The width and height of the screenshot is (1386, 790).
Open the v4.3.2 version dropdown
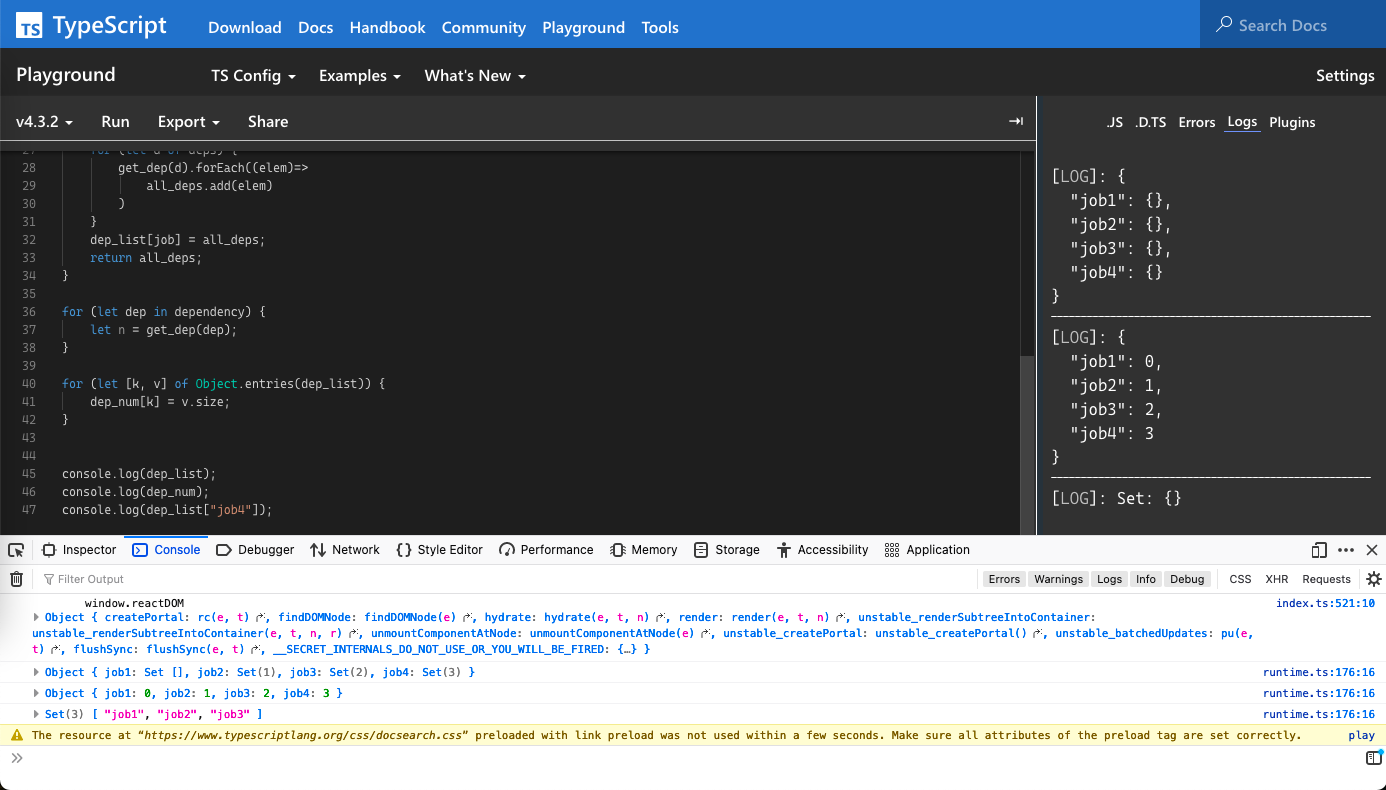(44, 121)
